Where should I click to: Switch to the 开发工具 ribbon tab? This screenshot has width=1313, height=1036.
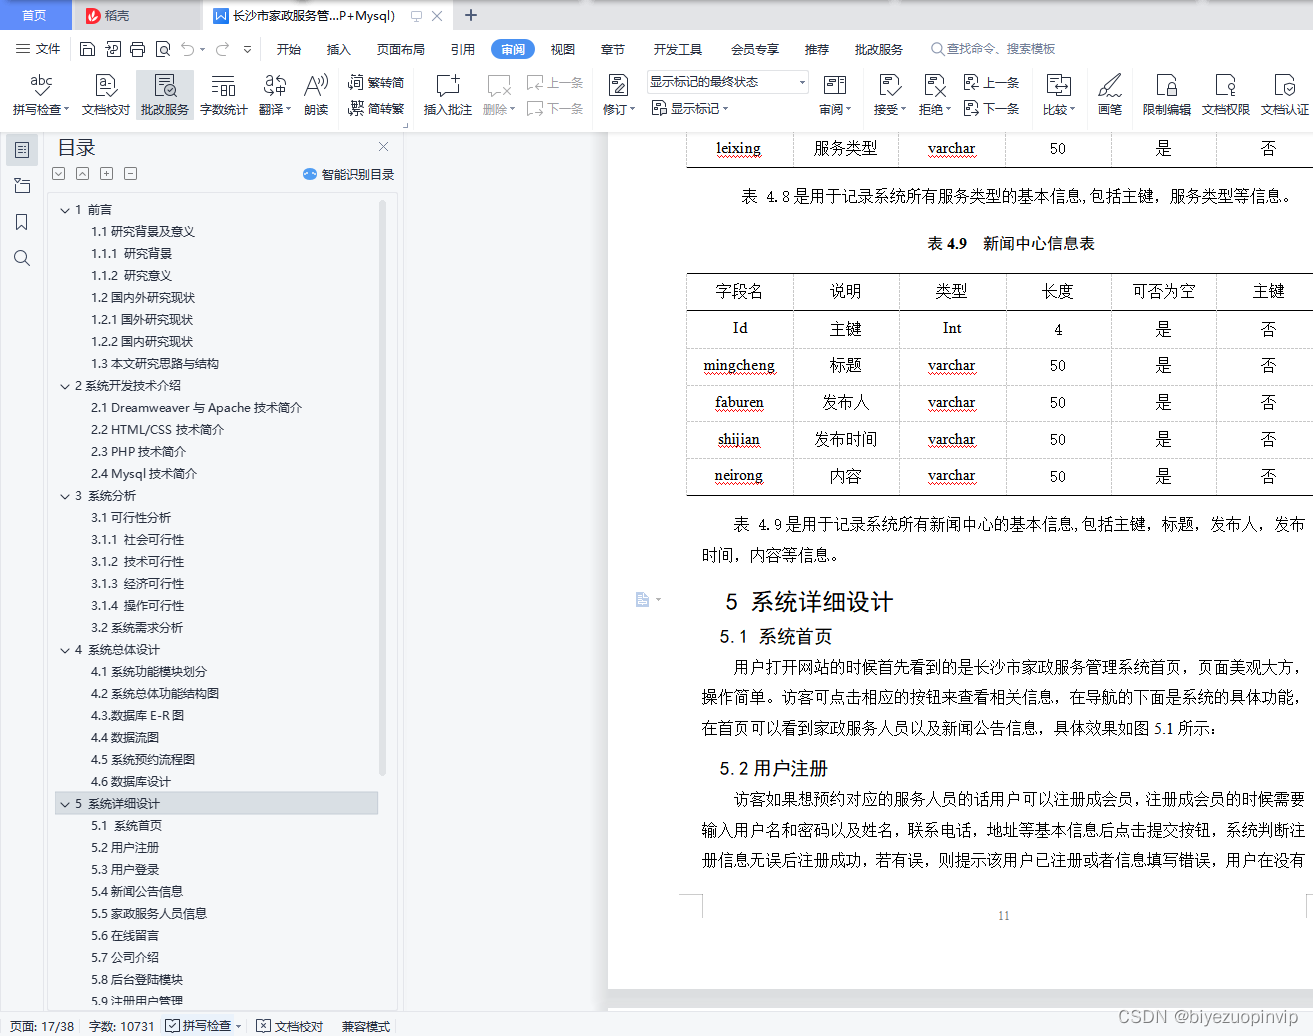[678, 49]
